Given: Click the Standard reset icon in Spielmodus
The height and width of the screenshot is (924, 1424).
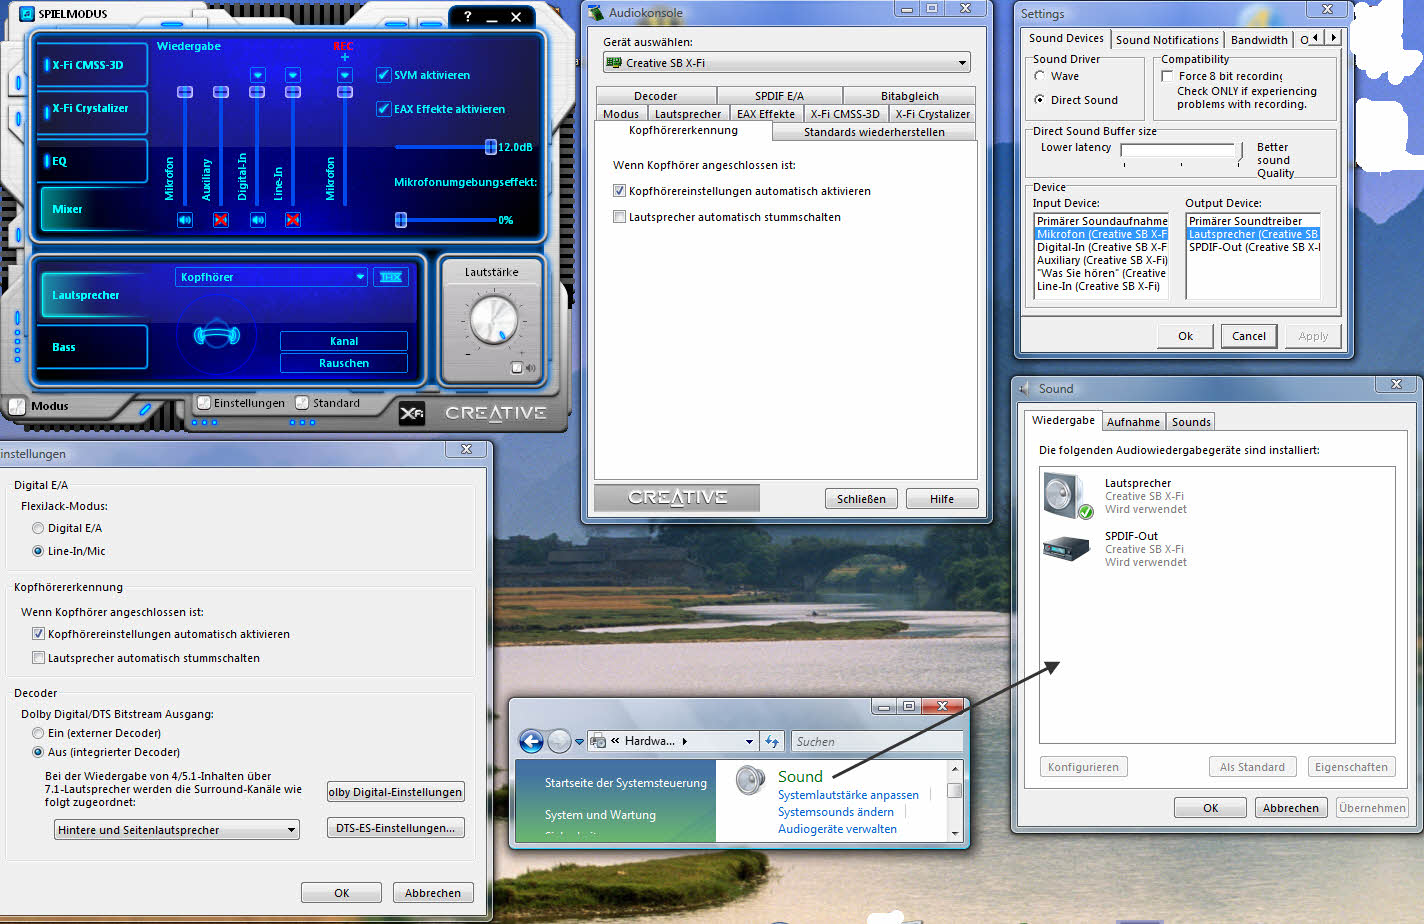Looking at the screenshot, I should [x=302, y=403].
